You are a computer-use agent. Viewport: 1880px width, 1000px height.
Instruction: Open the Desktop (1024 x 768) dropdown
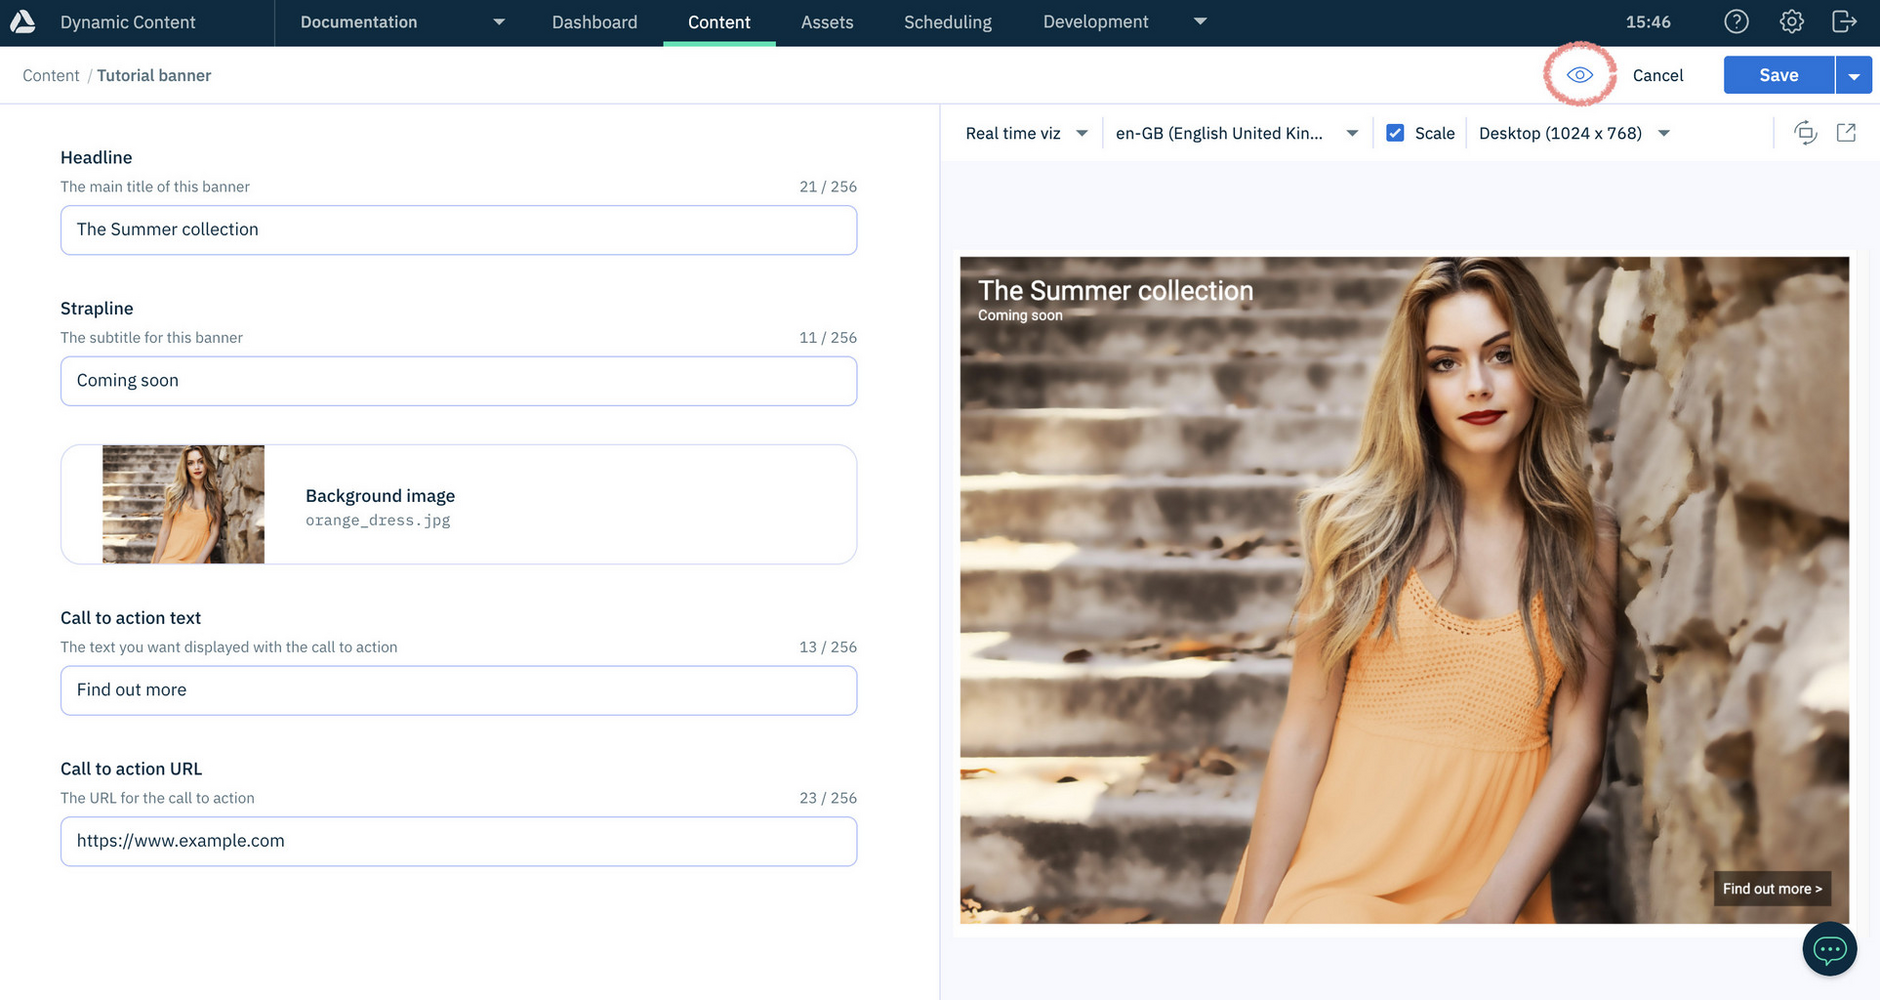point(1574,133)
